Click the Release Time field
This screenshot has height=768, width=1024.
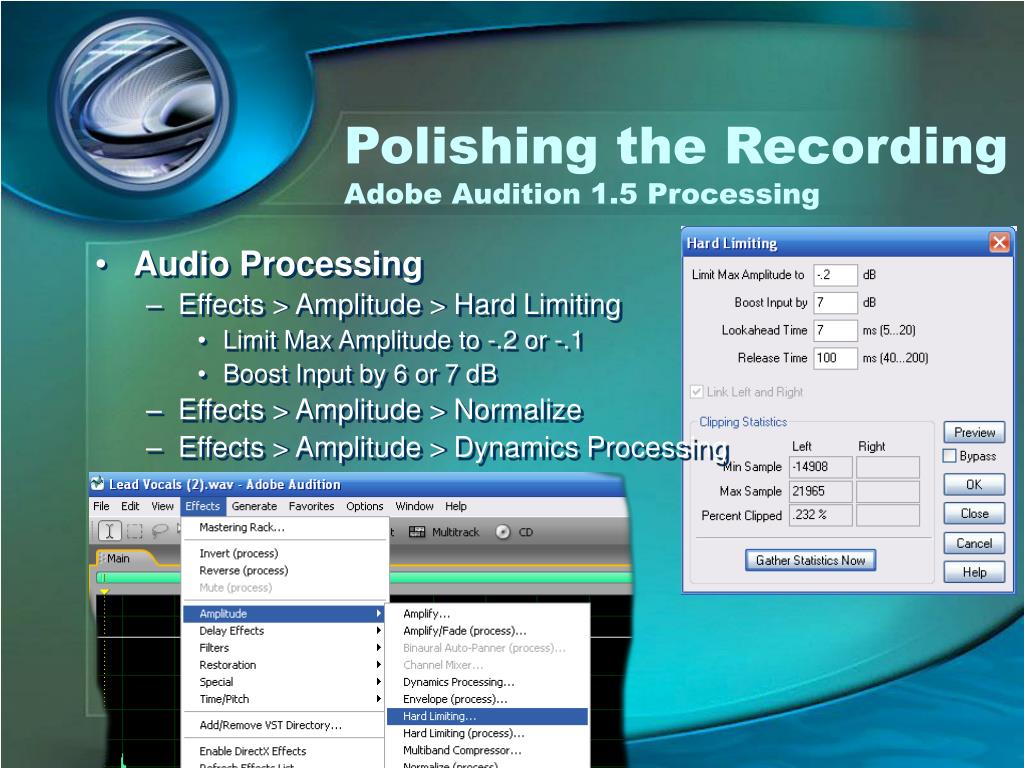point(835,358)
